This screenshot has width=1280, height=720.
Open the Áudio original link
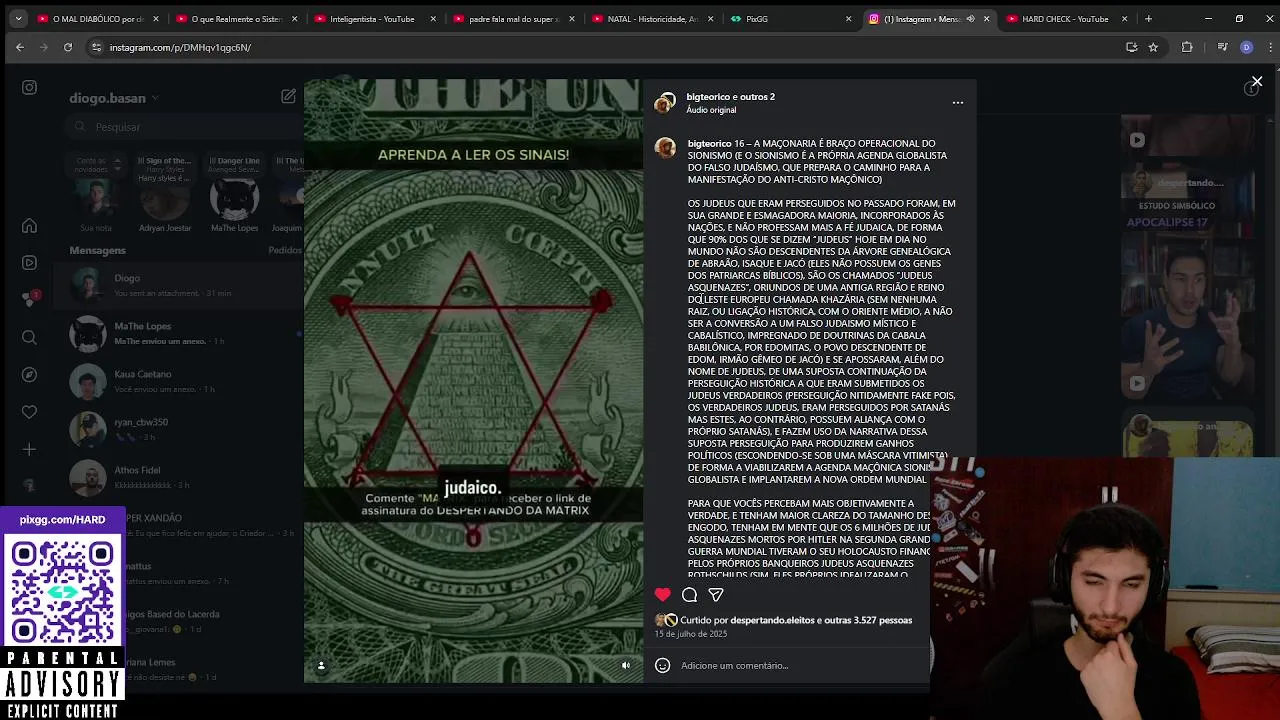[711, 110]
